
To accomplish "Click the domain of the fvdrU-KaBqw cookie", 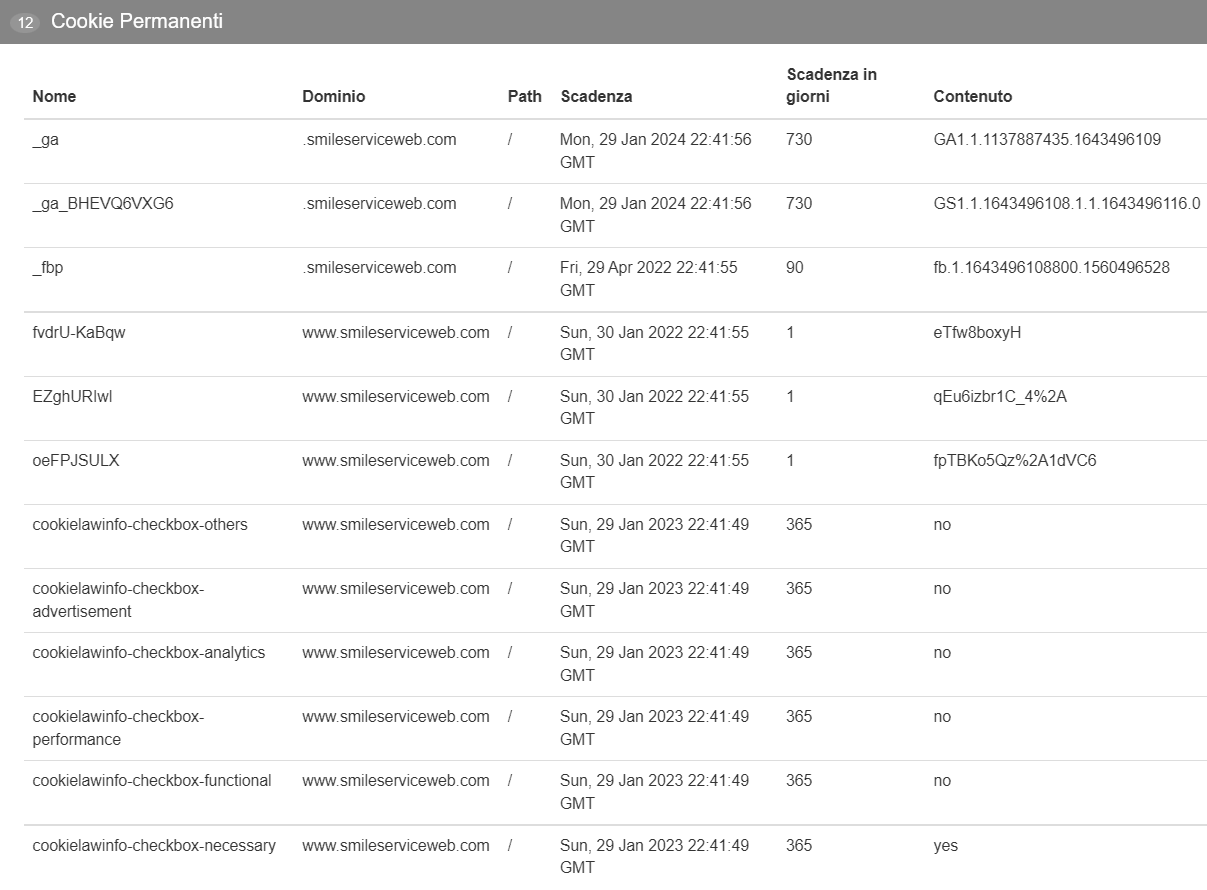I will (396, 332).
